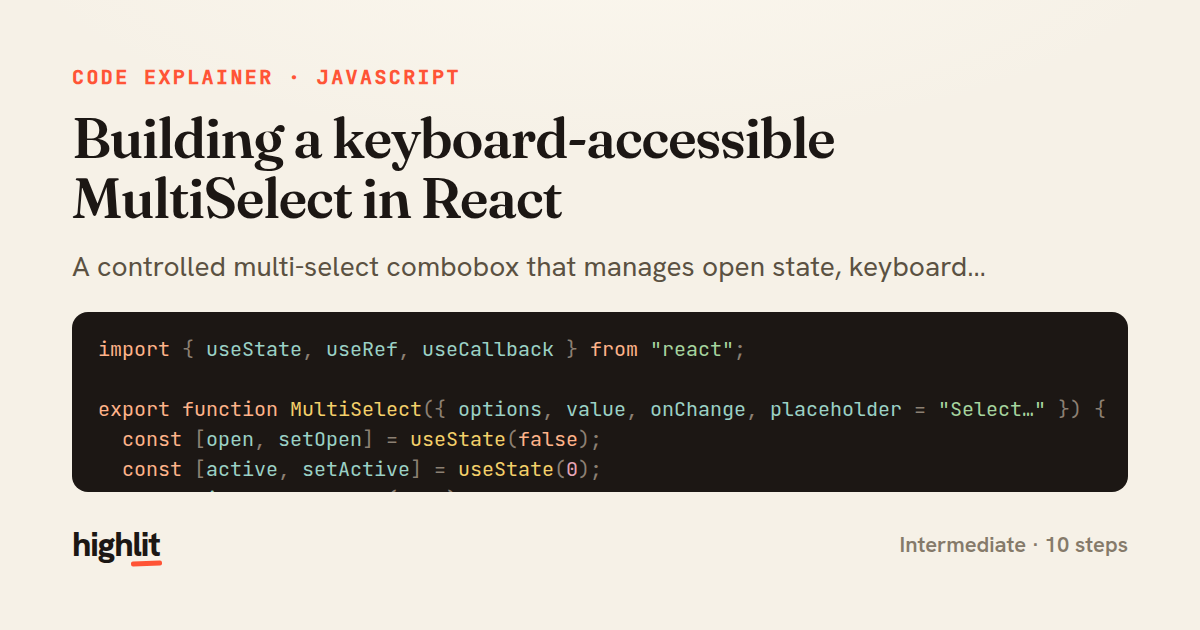Click the 'export function MultiSelect' code line
The height and width of the screenshot is (630, 1200).
[x=602, y=409]
